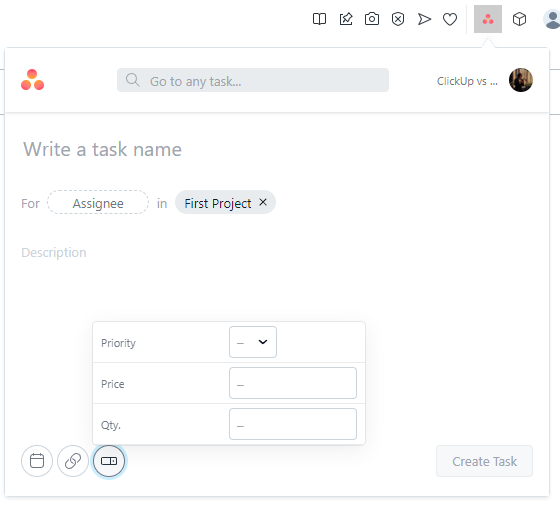
Task: Open browser profile avatar icon
Action: click(552, 19)
